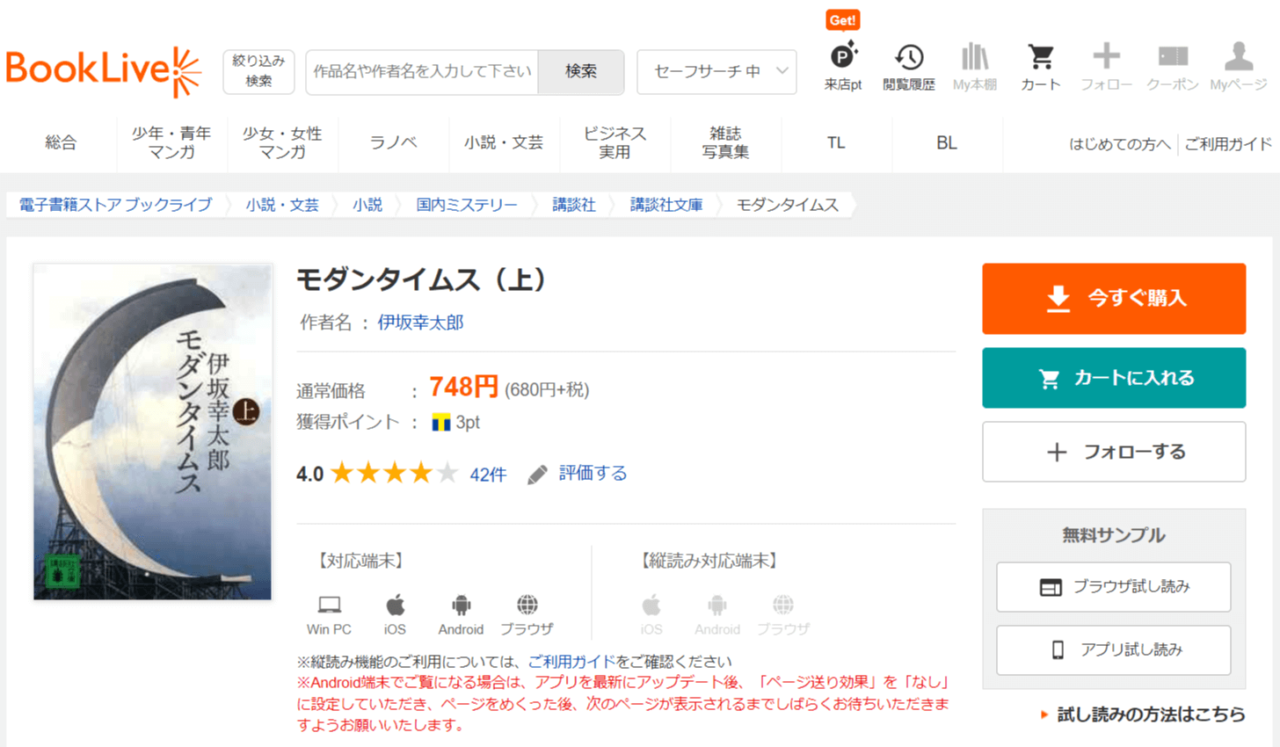Click the Android icon under 縦読み対応端末
Image resolution: width=1280 pixels, height=747 pixels.
[x=717, y=604]
